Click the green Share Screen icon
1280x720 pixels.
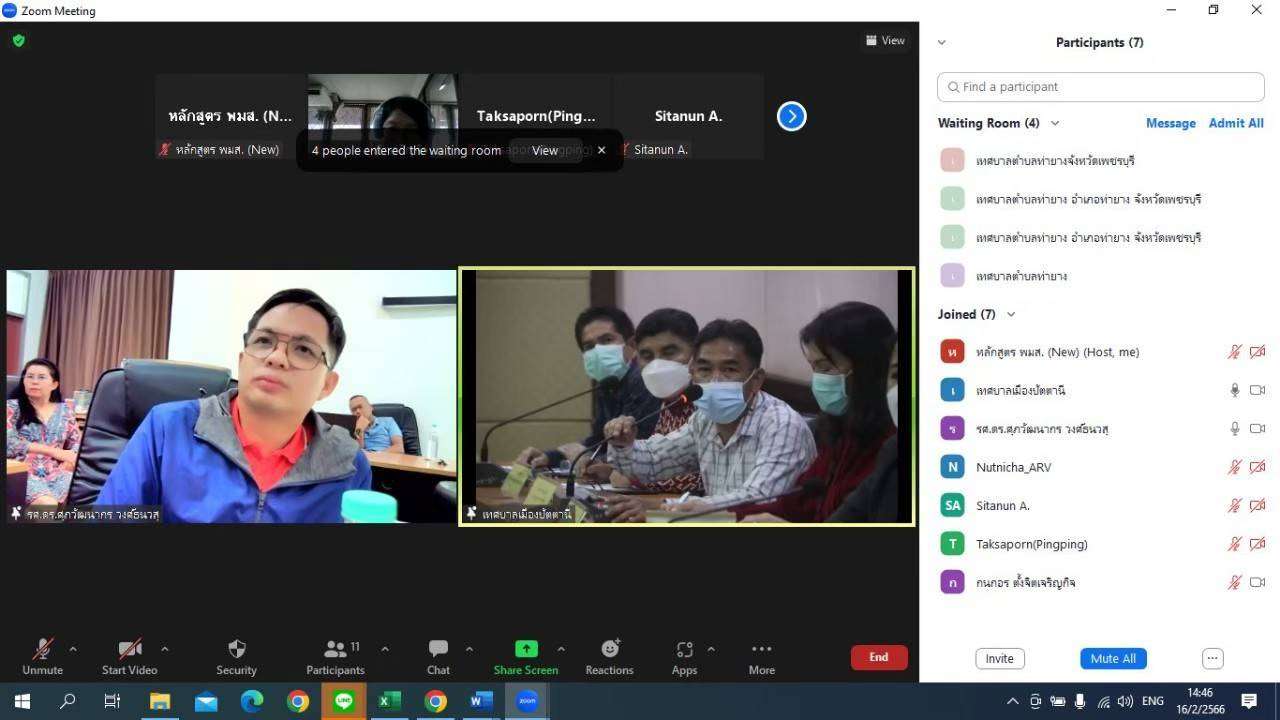(x=526, y=650)
